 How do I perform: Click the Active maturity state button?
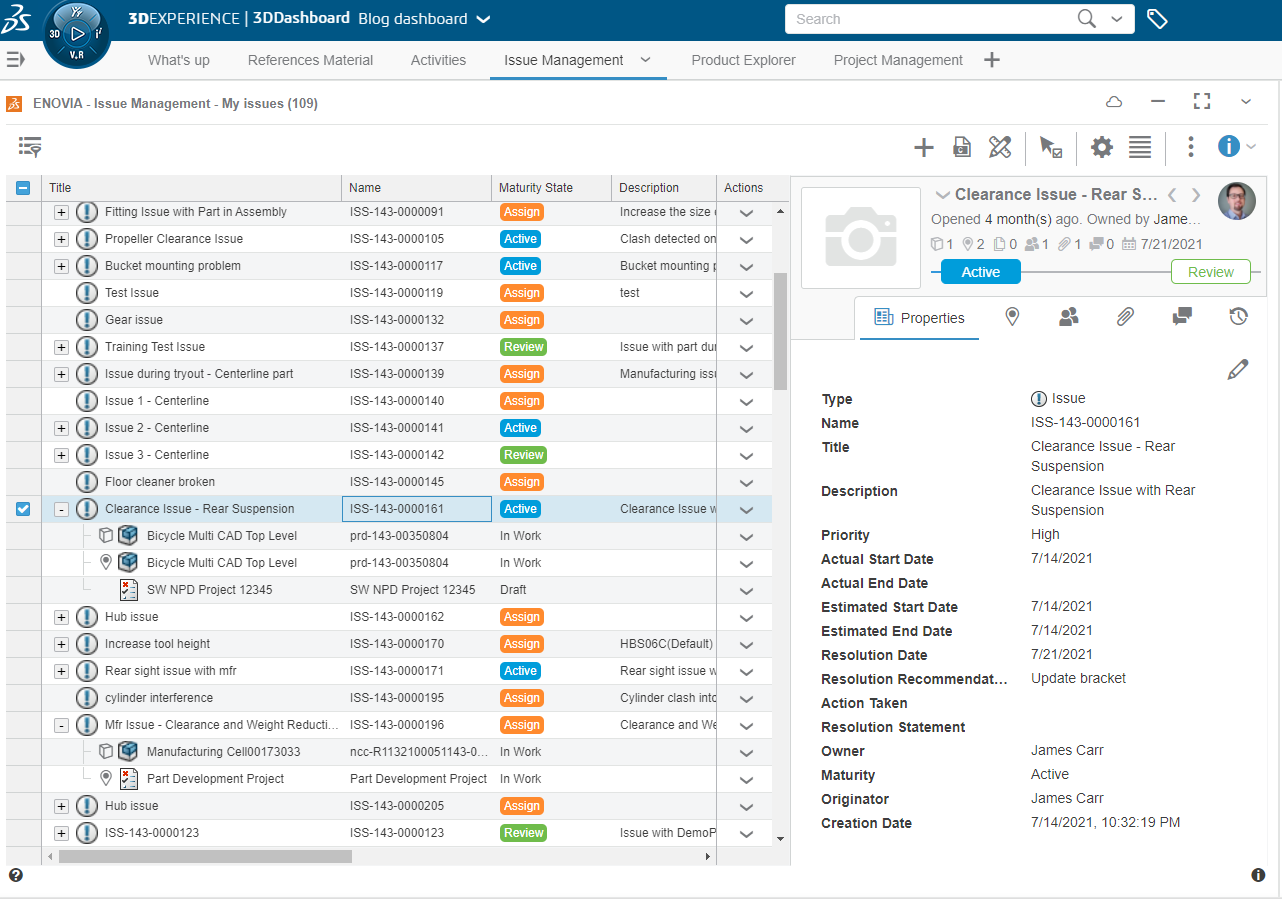click(x=980, y=272)
